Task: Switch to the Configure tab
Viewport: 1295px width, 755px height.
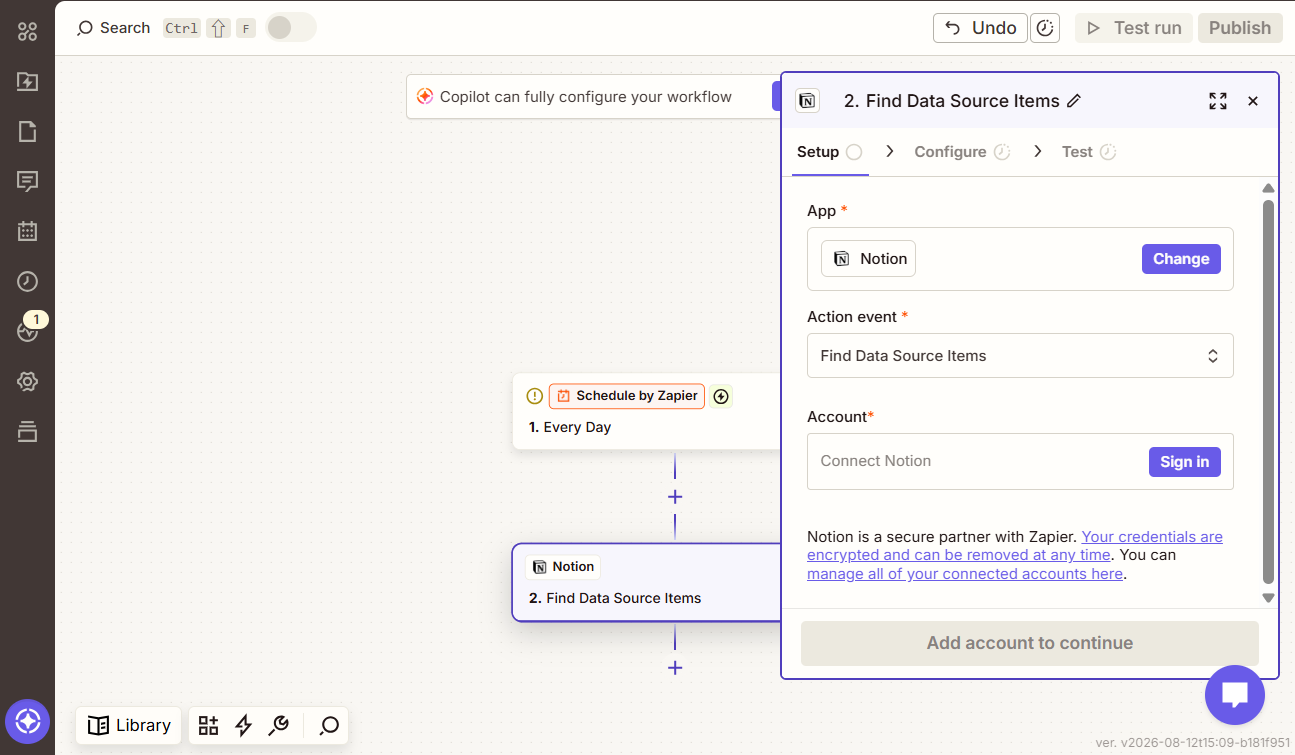Action: click(961, 152)
